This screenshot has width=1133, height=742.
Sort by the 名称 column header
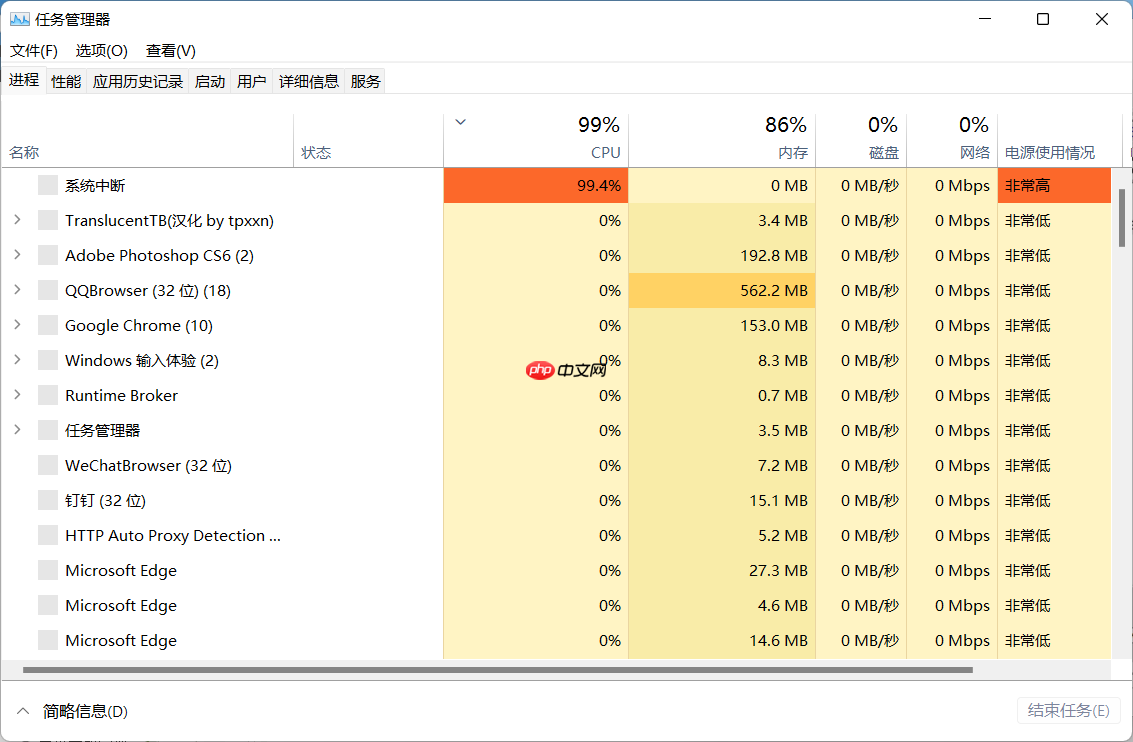(x=147, y=141)
